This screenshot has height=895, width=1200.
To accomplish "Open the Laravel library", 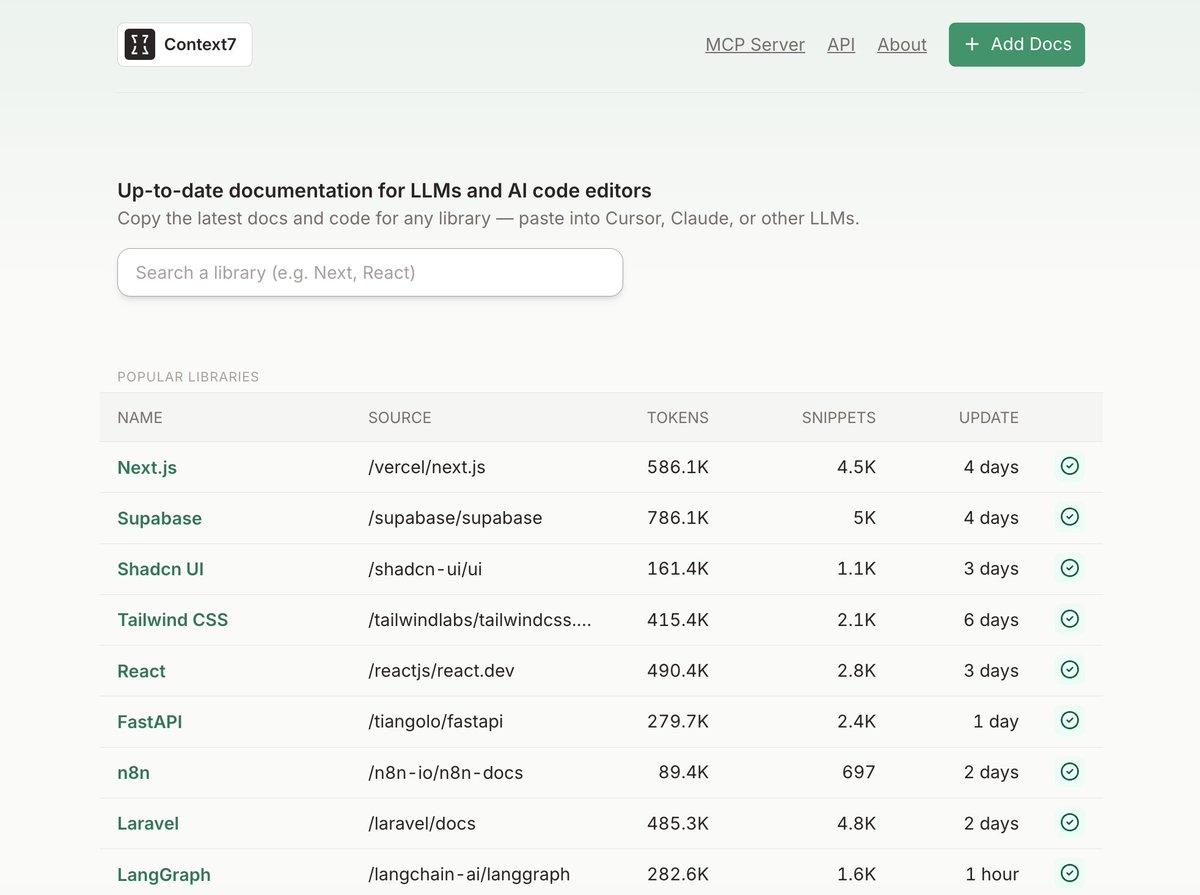I will pyautogui.click(x=148, y=824).
